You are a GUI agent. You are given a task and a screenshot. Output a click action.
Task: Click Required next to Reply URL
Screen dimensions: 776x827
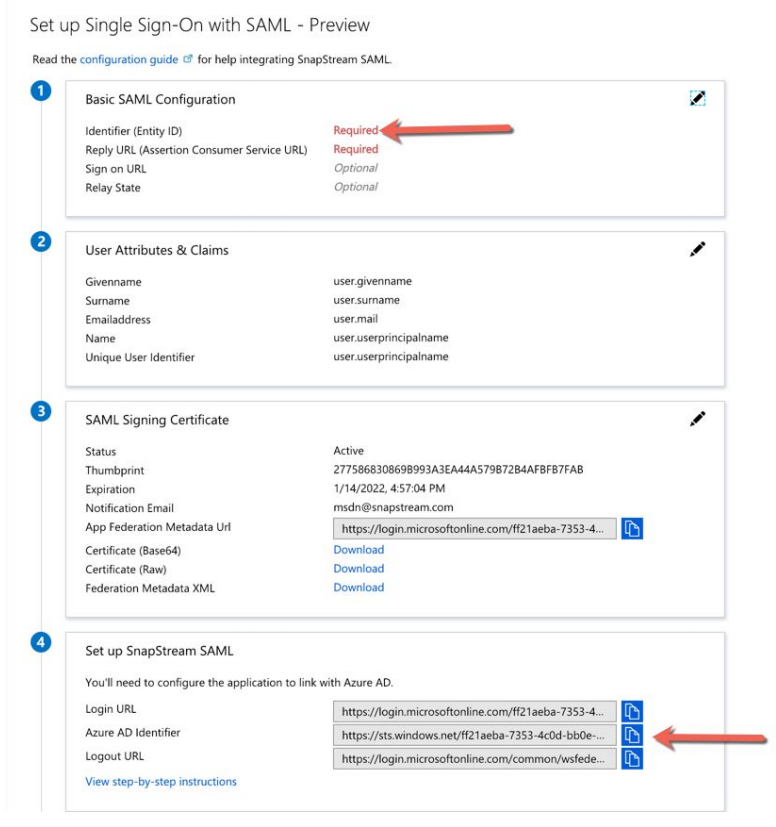click(x=356, y=149)
